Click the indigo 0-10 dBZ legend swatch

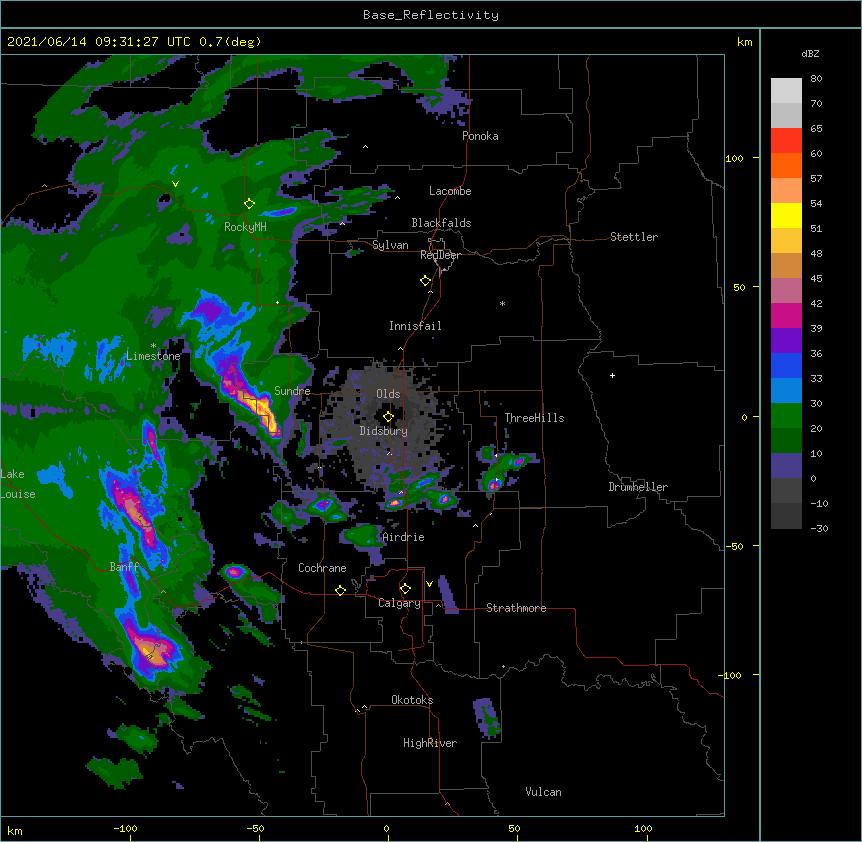(786, 466)
